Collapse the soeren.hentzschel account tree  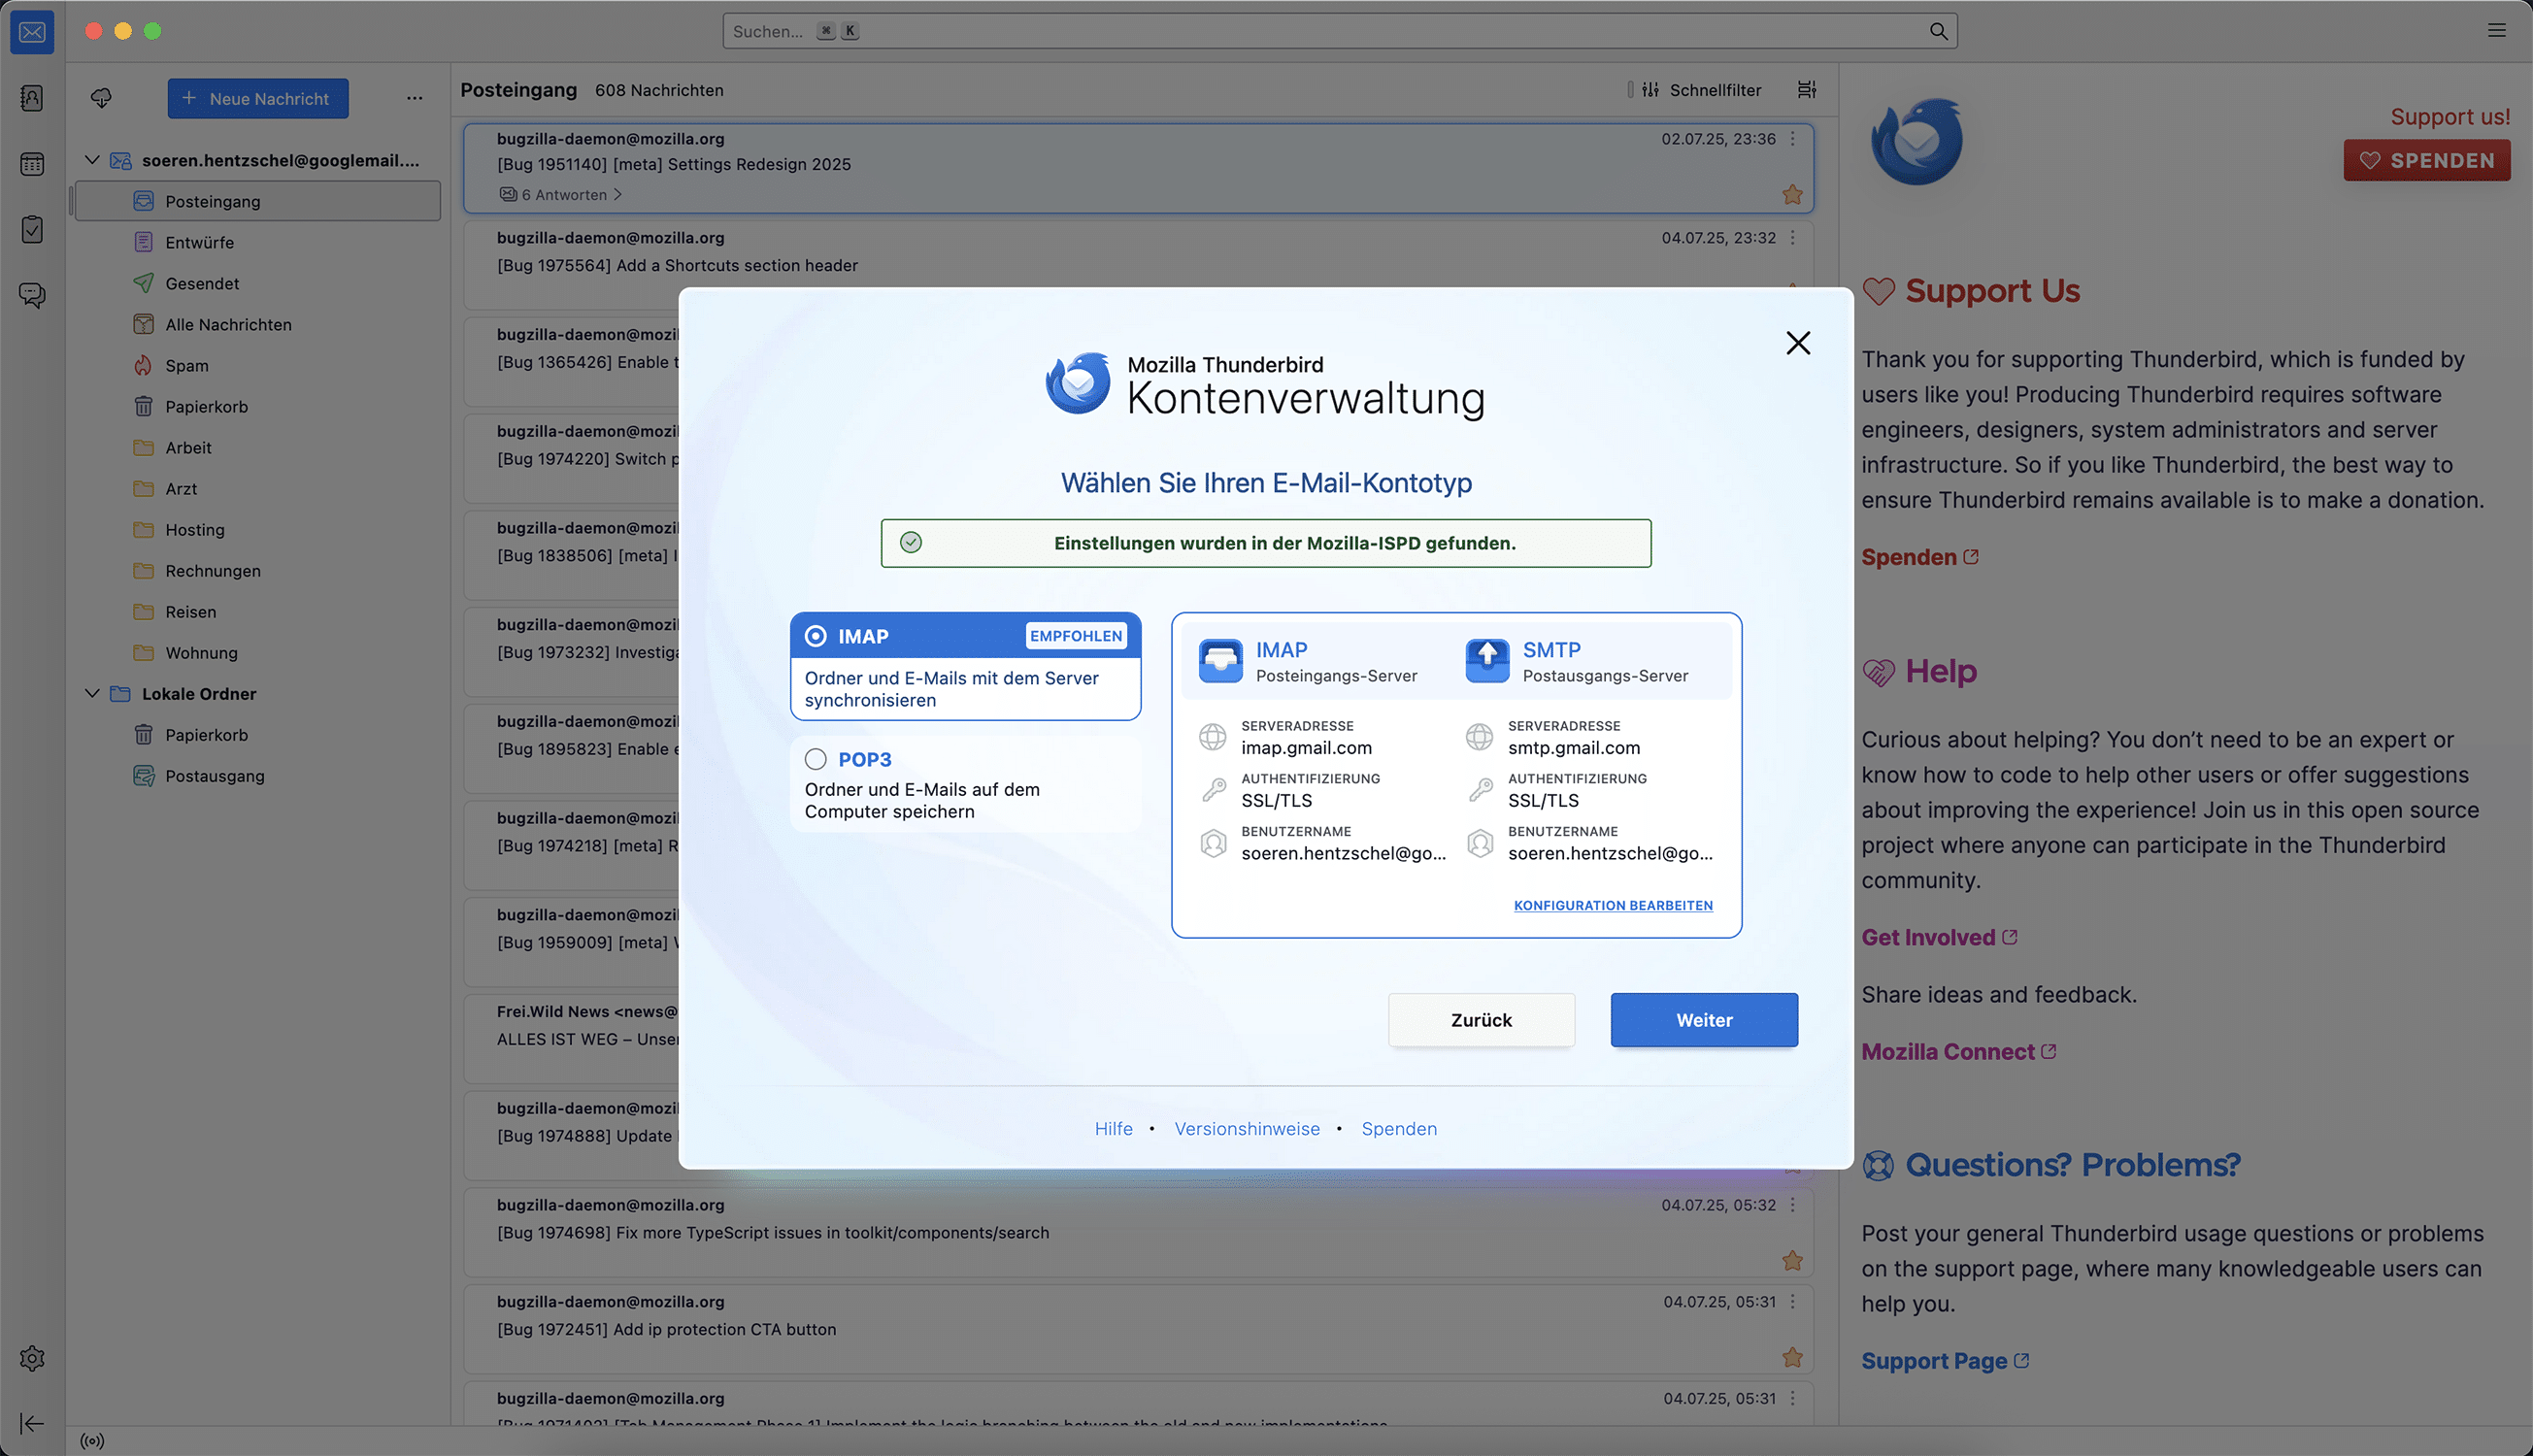coord(92,160)
